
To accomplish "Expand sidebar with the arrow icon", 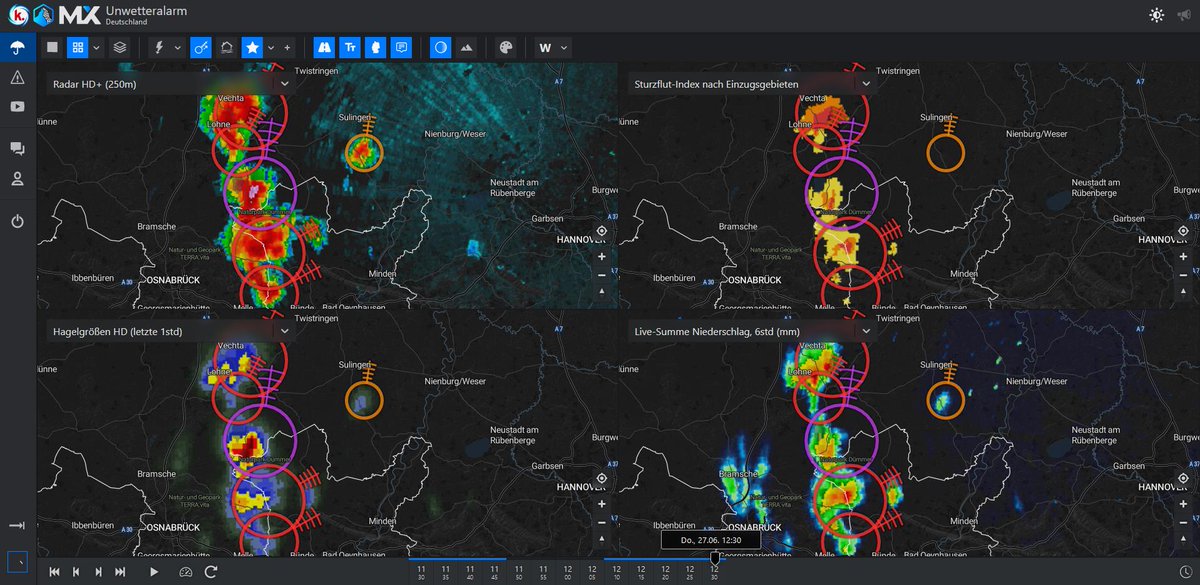I will [x=17, y=525].
